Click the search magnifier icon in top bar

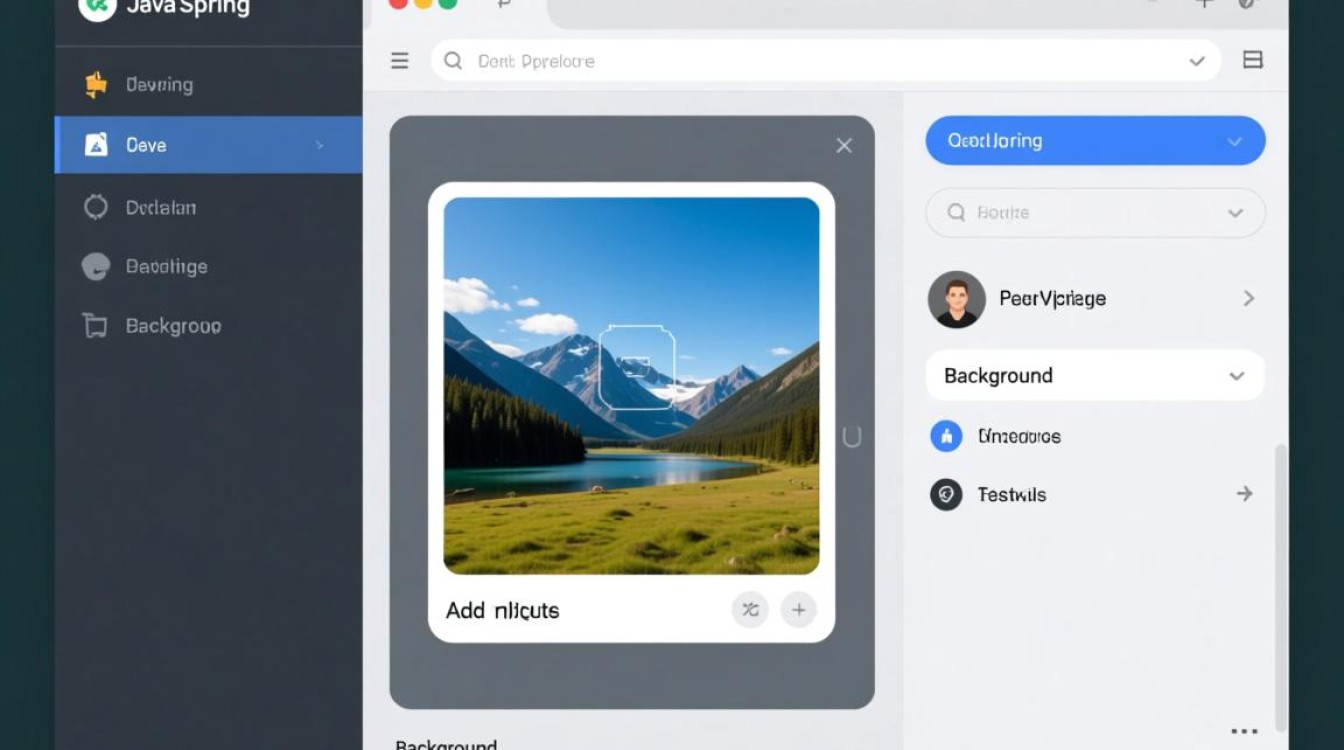[x=453, y=61]
